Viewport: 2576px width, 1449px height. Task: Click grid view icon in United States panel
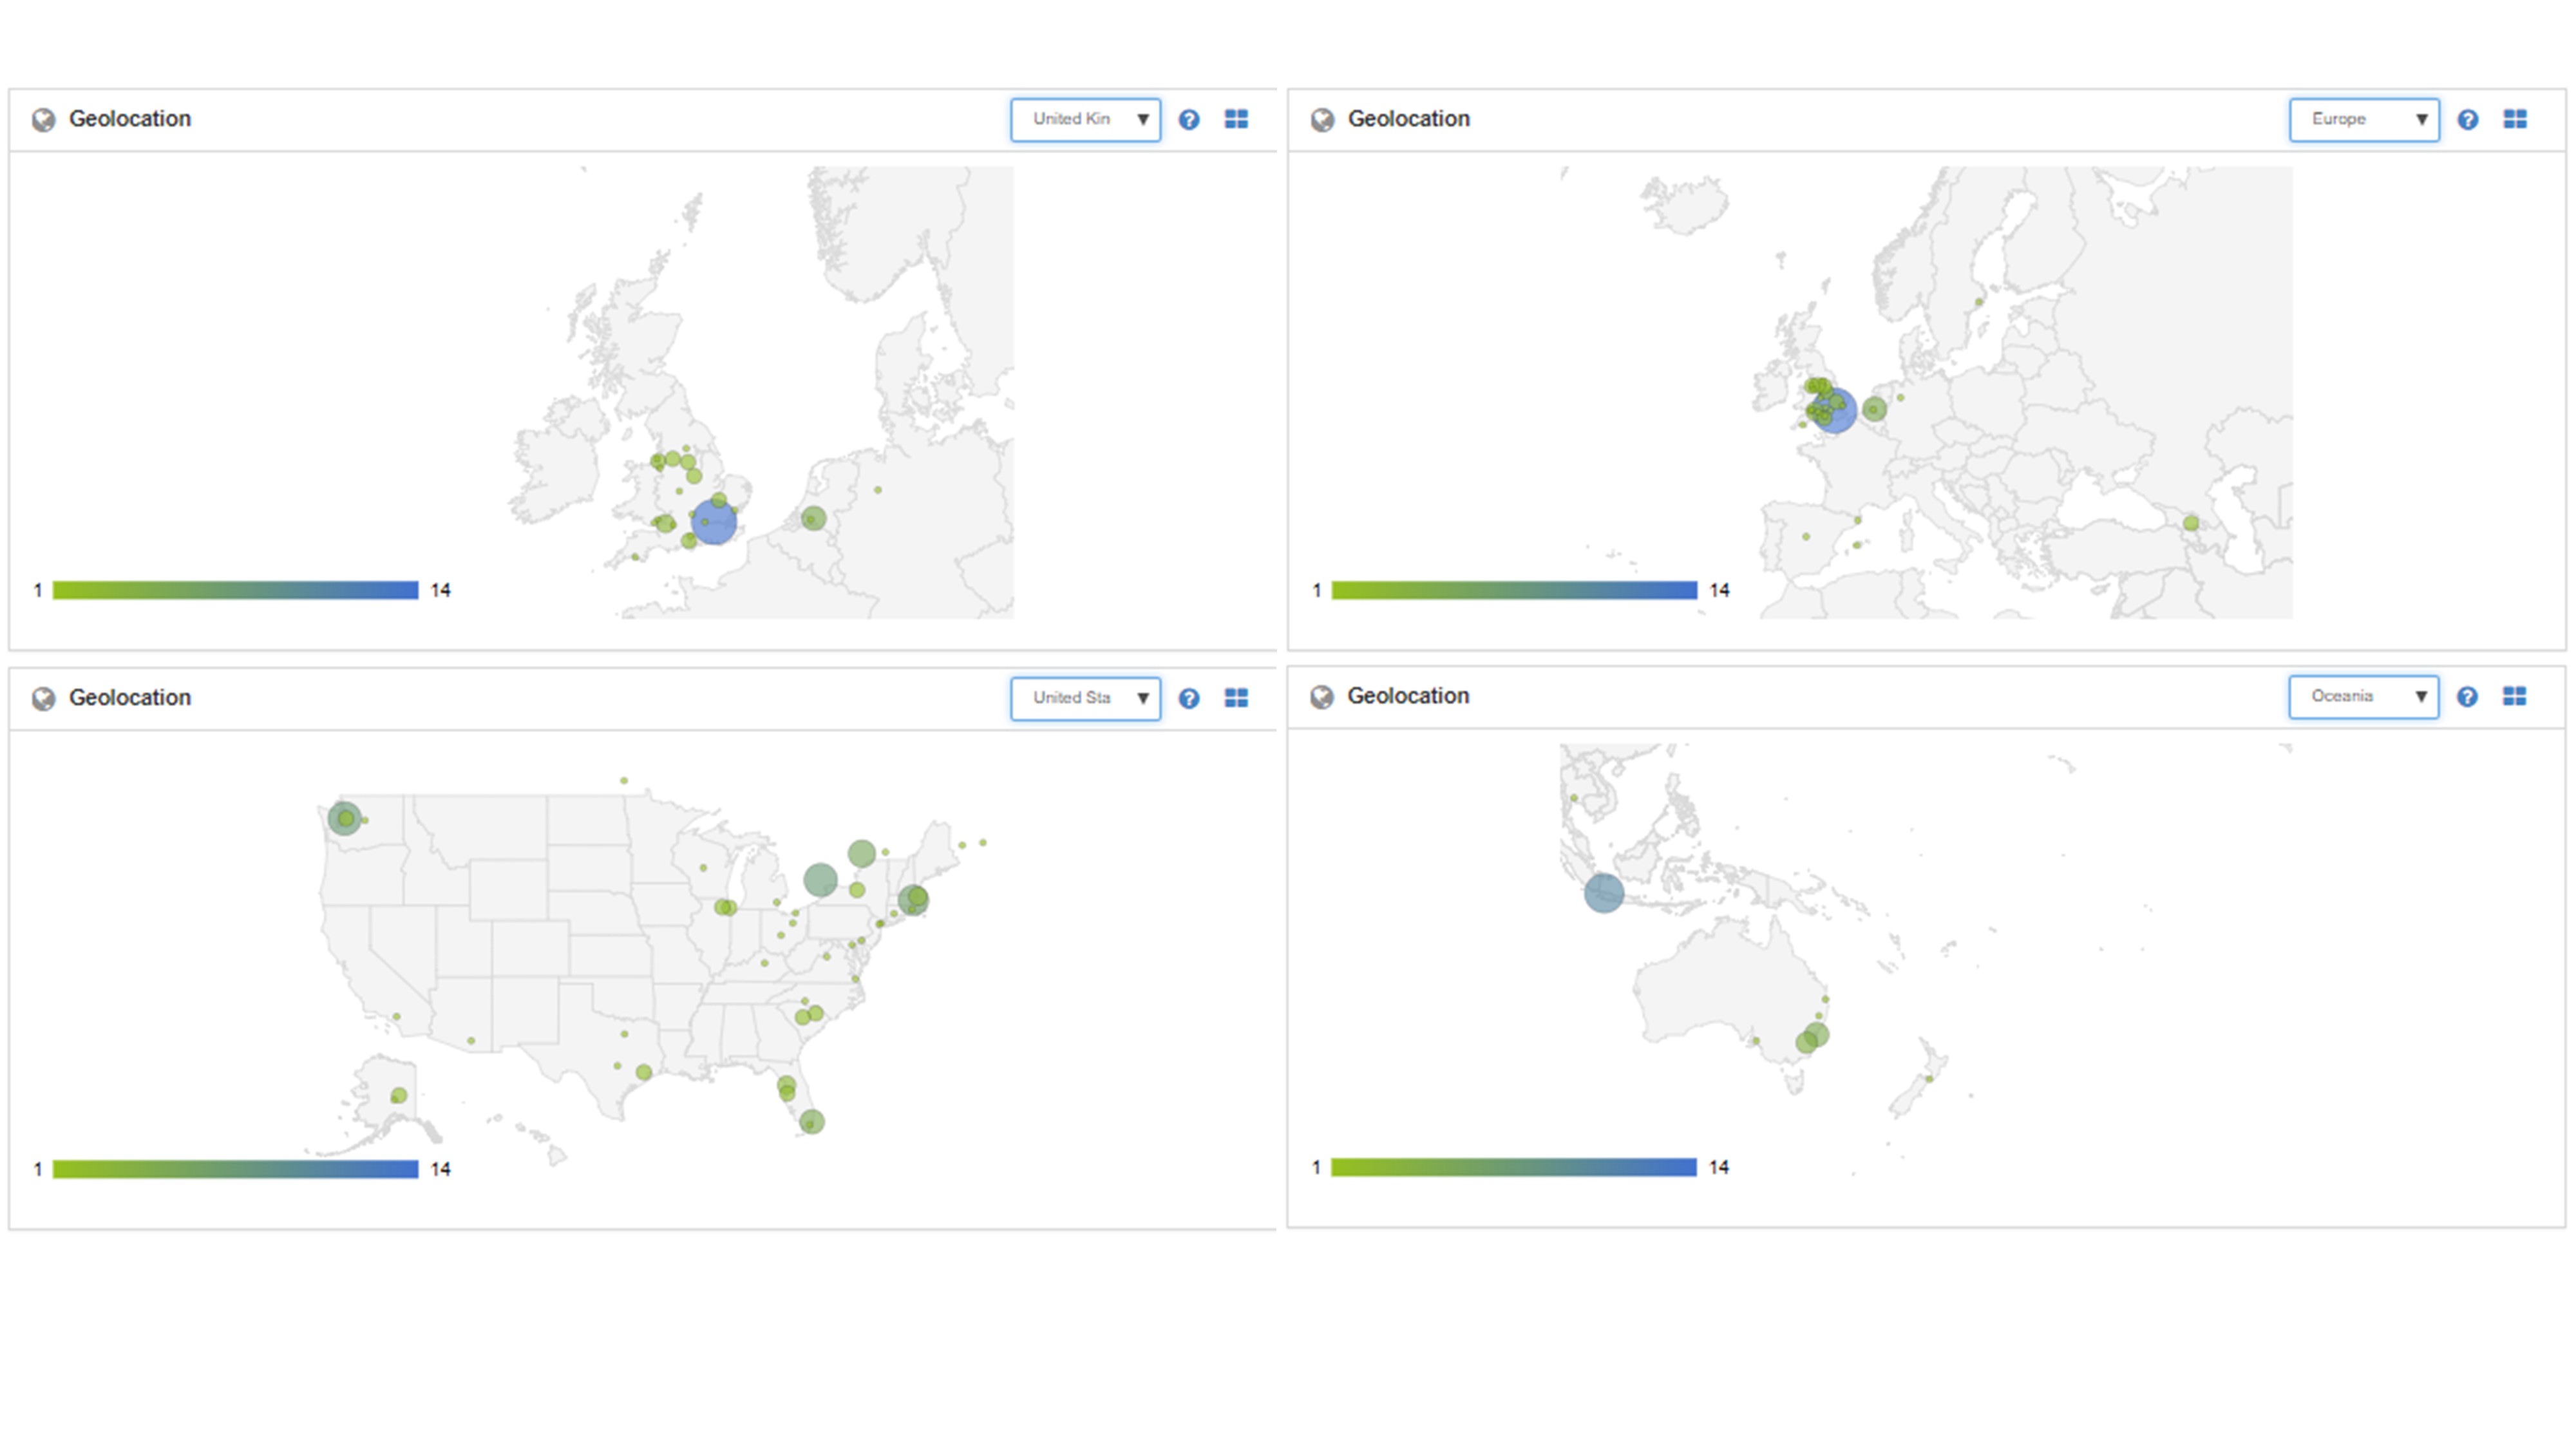point(1236,698)
